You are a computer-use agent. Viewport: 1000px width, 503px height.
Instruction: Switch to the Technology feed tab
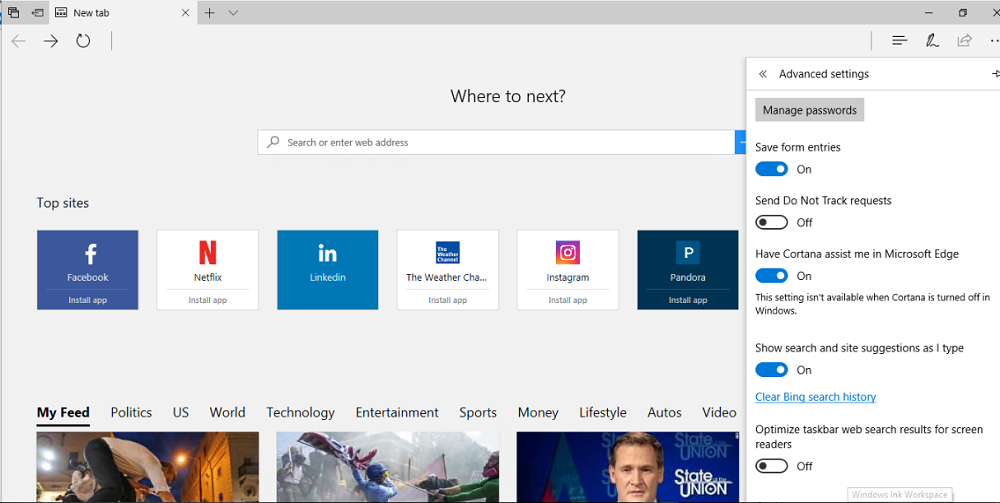coord(300,413)
